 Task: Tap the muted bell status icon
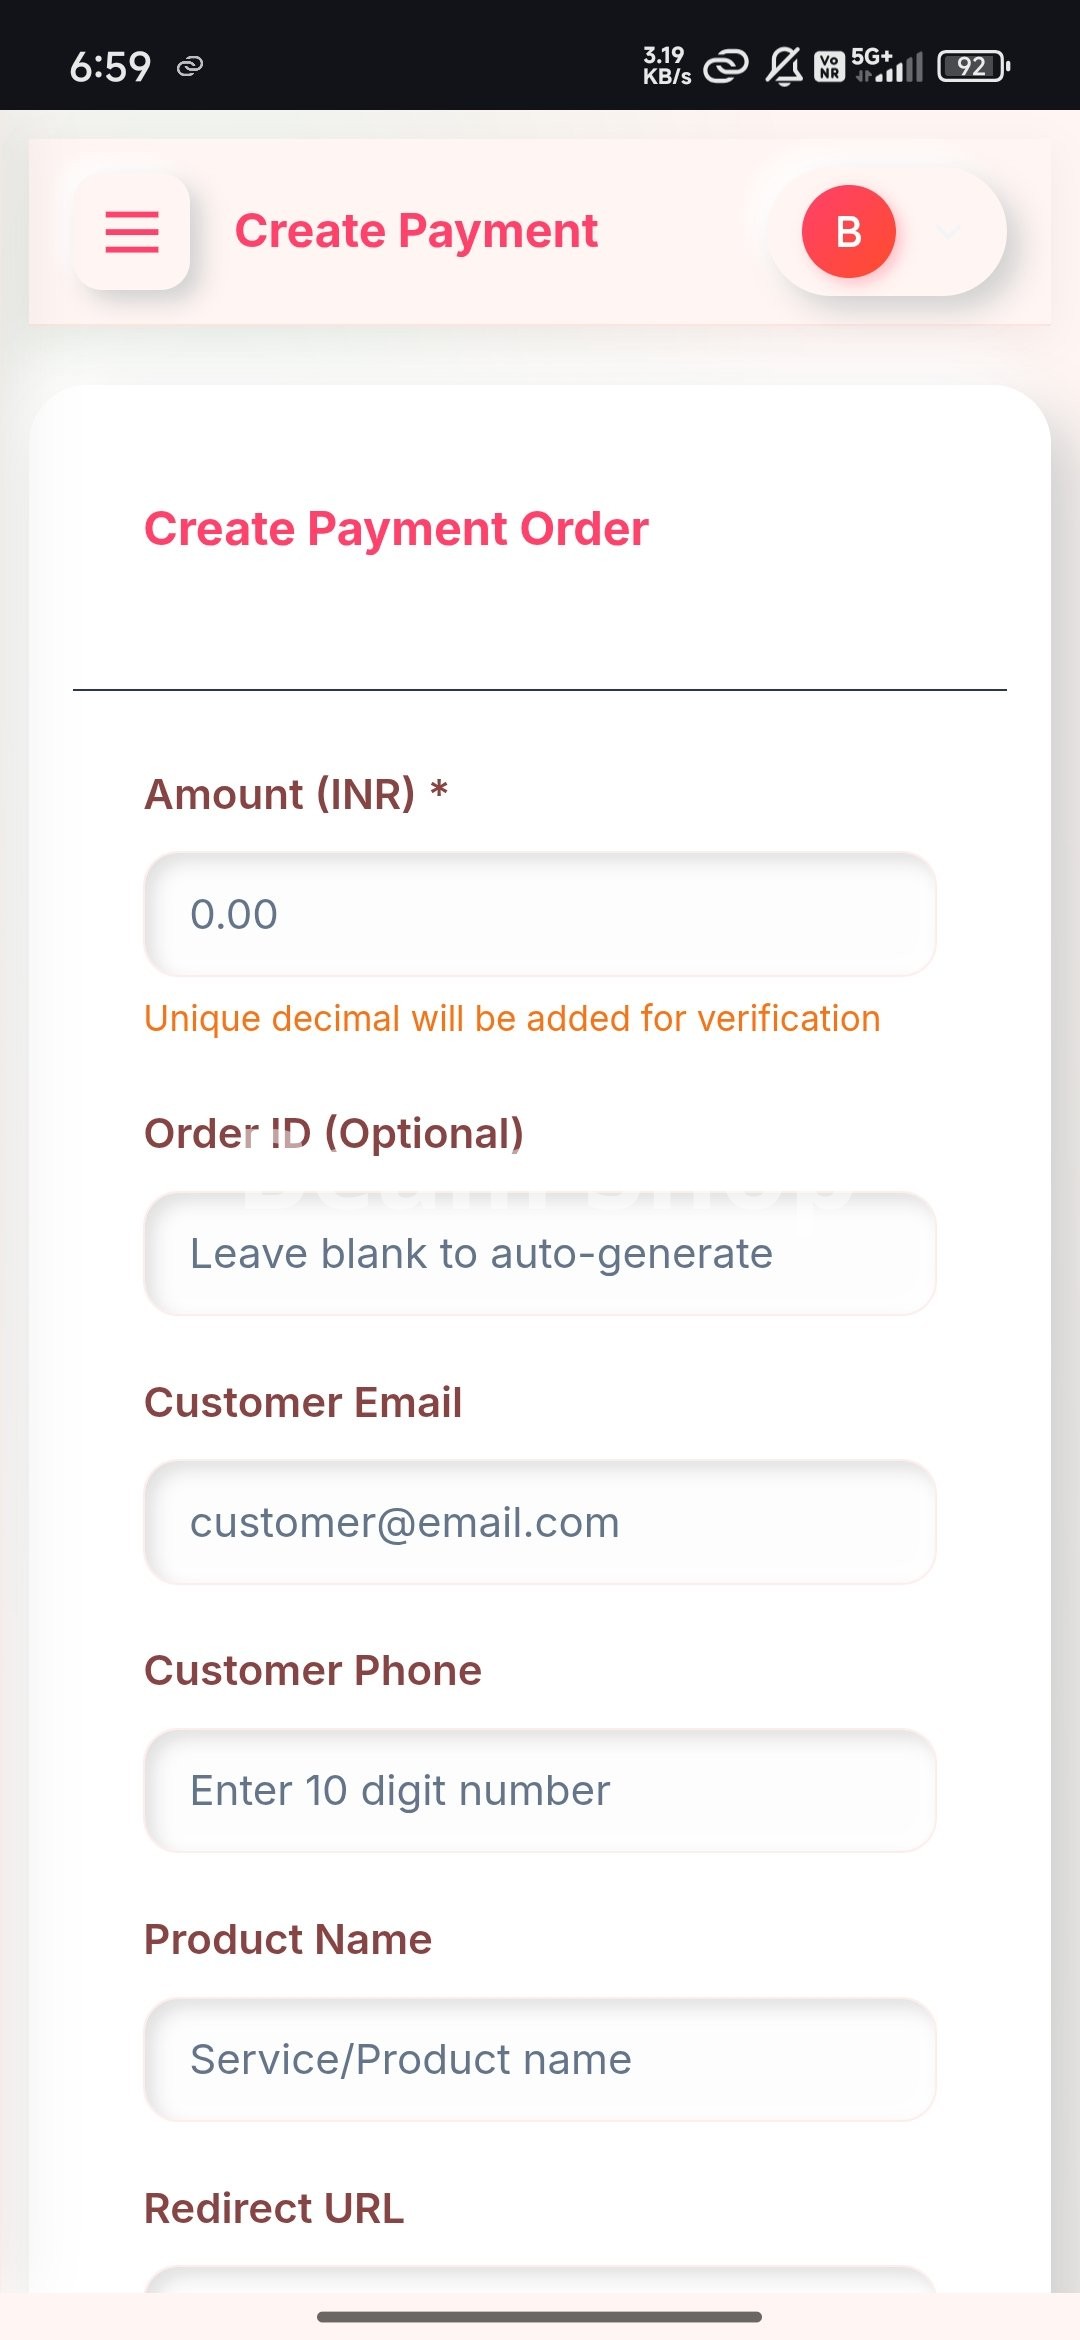pyautogui.click(x=783, y=66)
